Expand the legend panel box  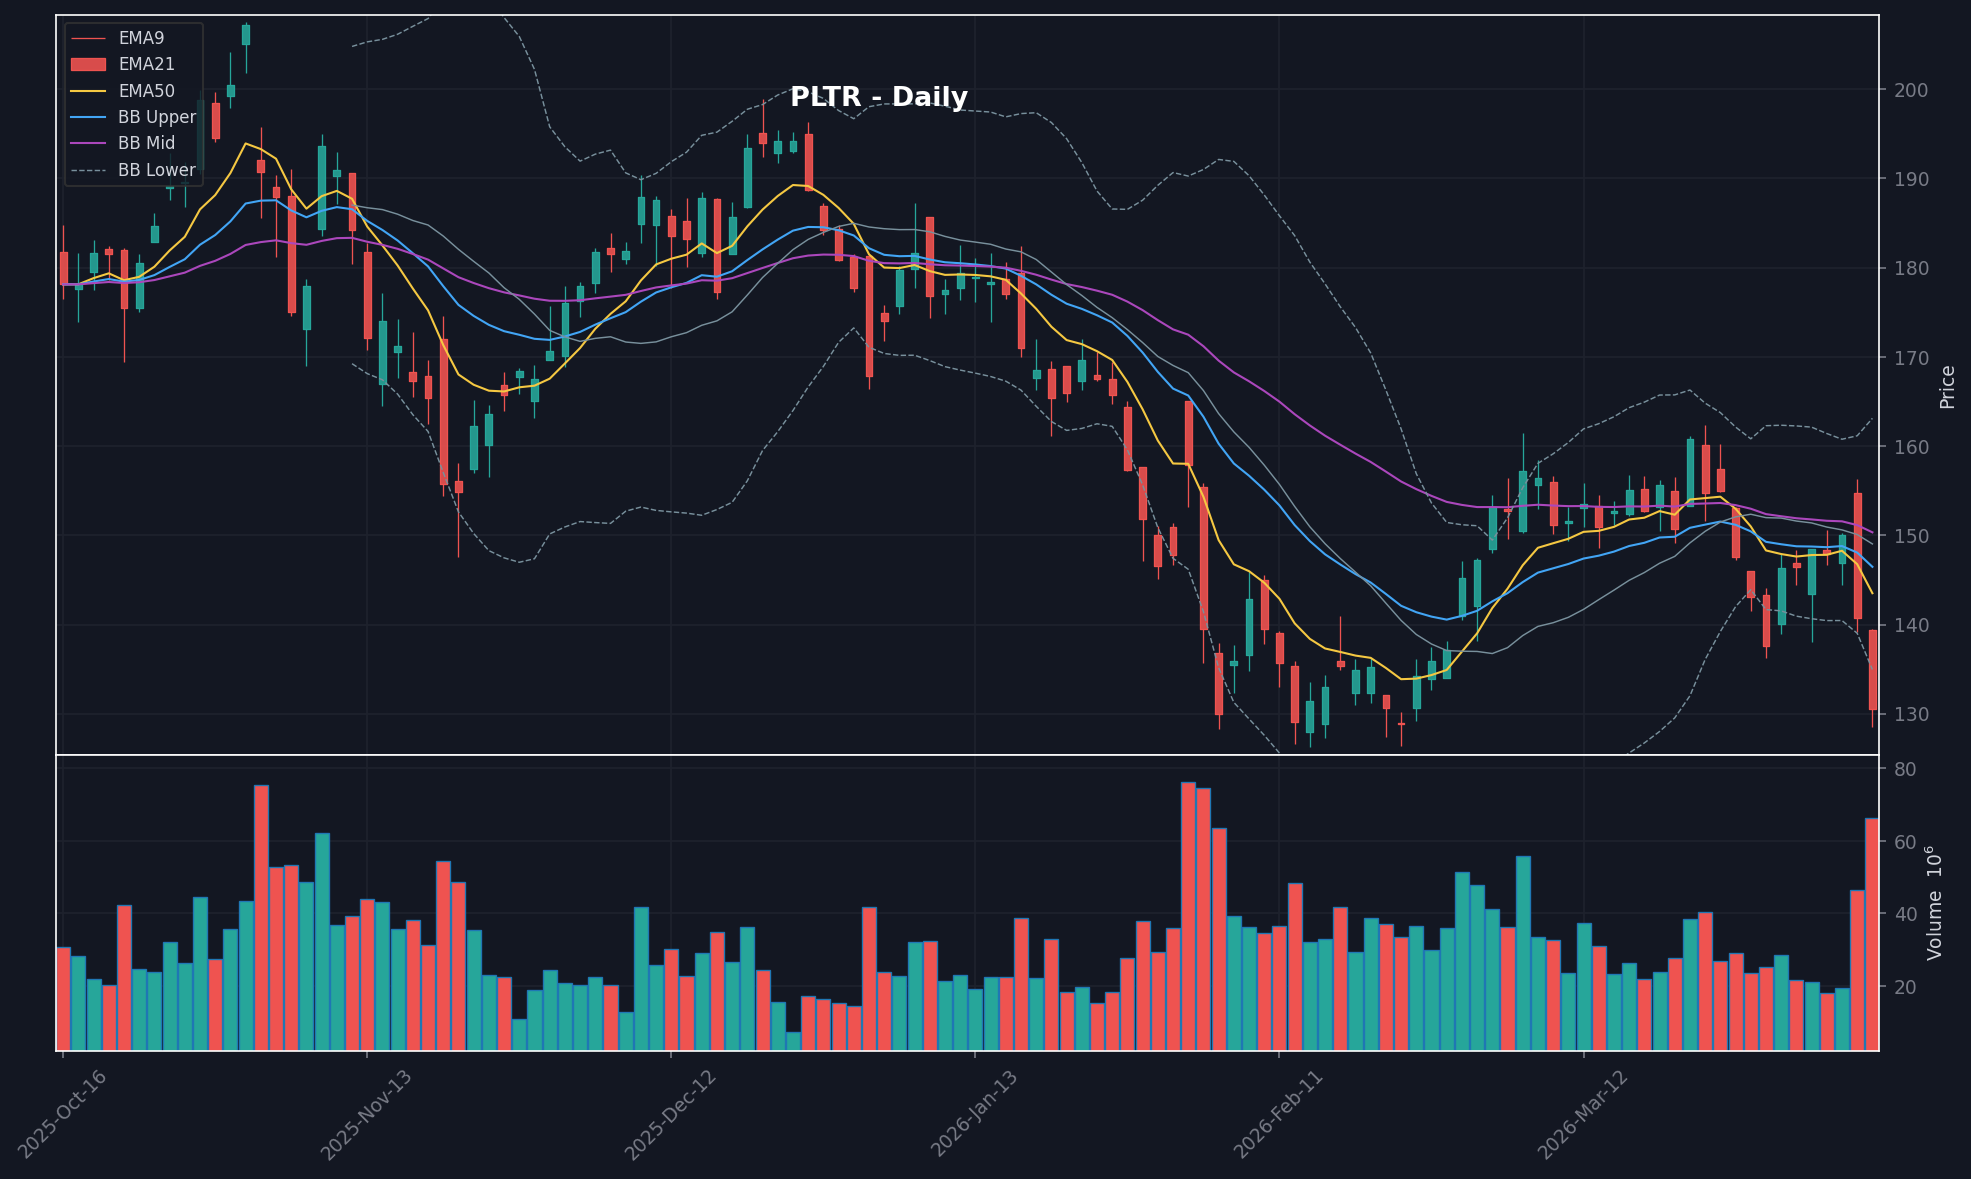[x=134, y=103]
